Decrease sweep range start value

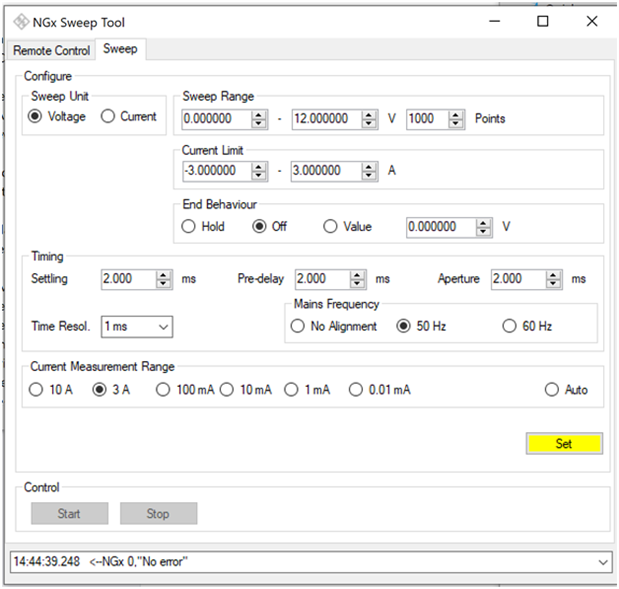coord(259,123)
